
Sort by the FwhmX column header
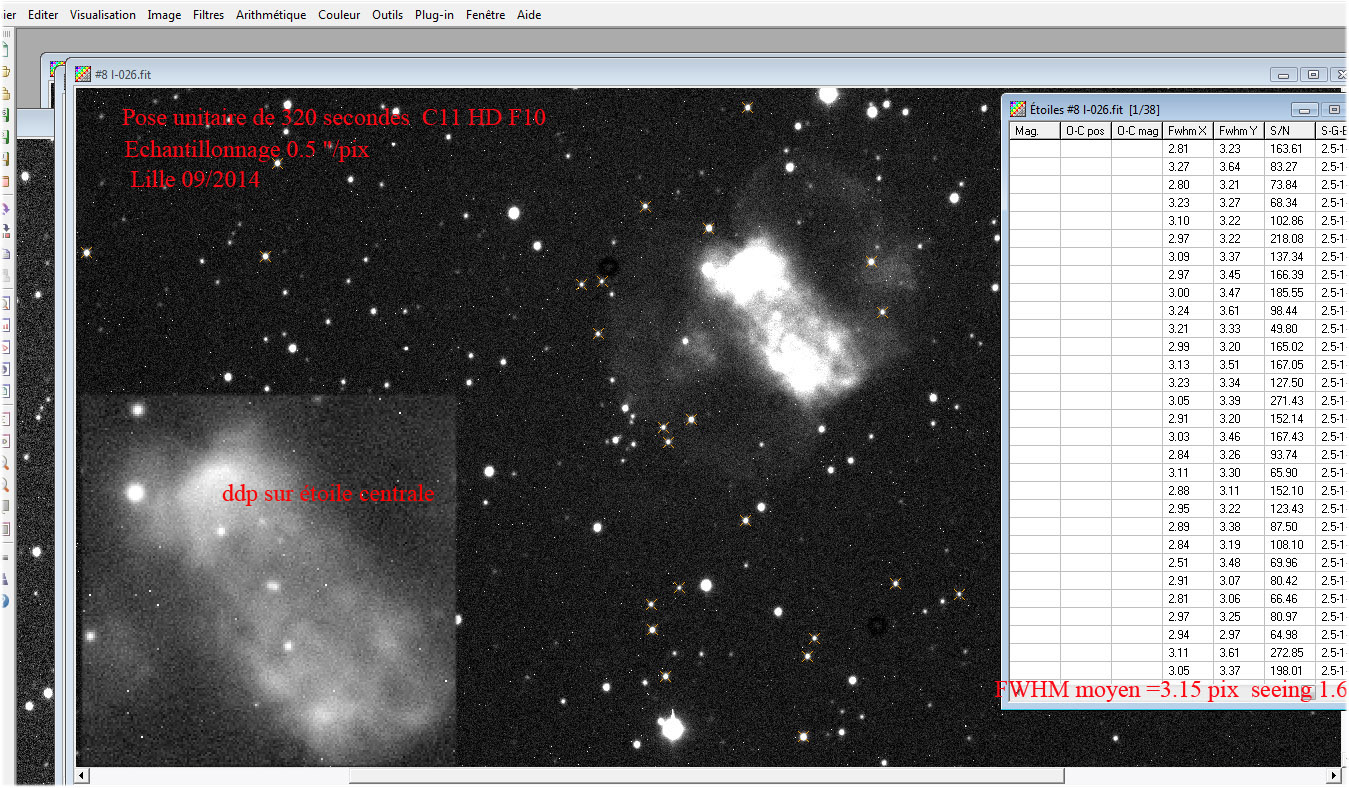coord(1189,130)
